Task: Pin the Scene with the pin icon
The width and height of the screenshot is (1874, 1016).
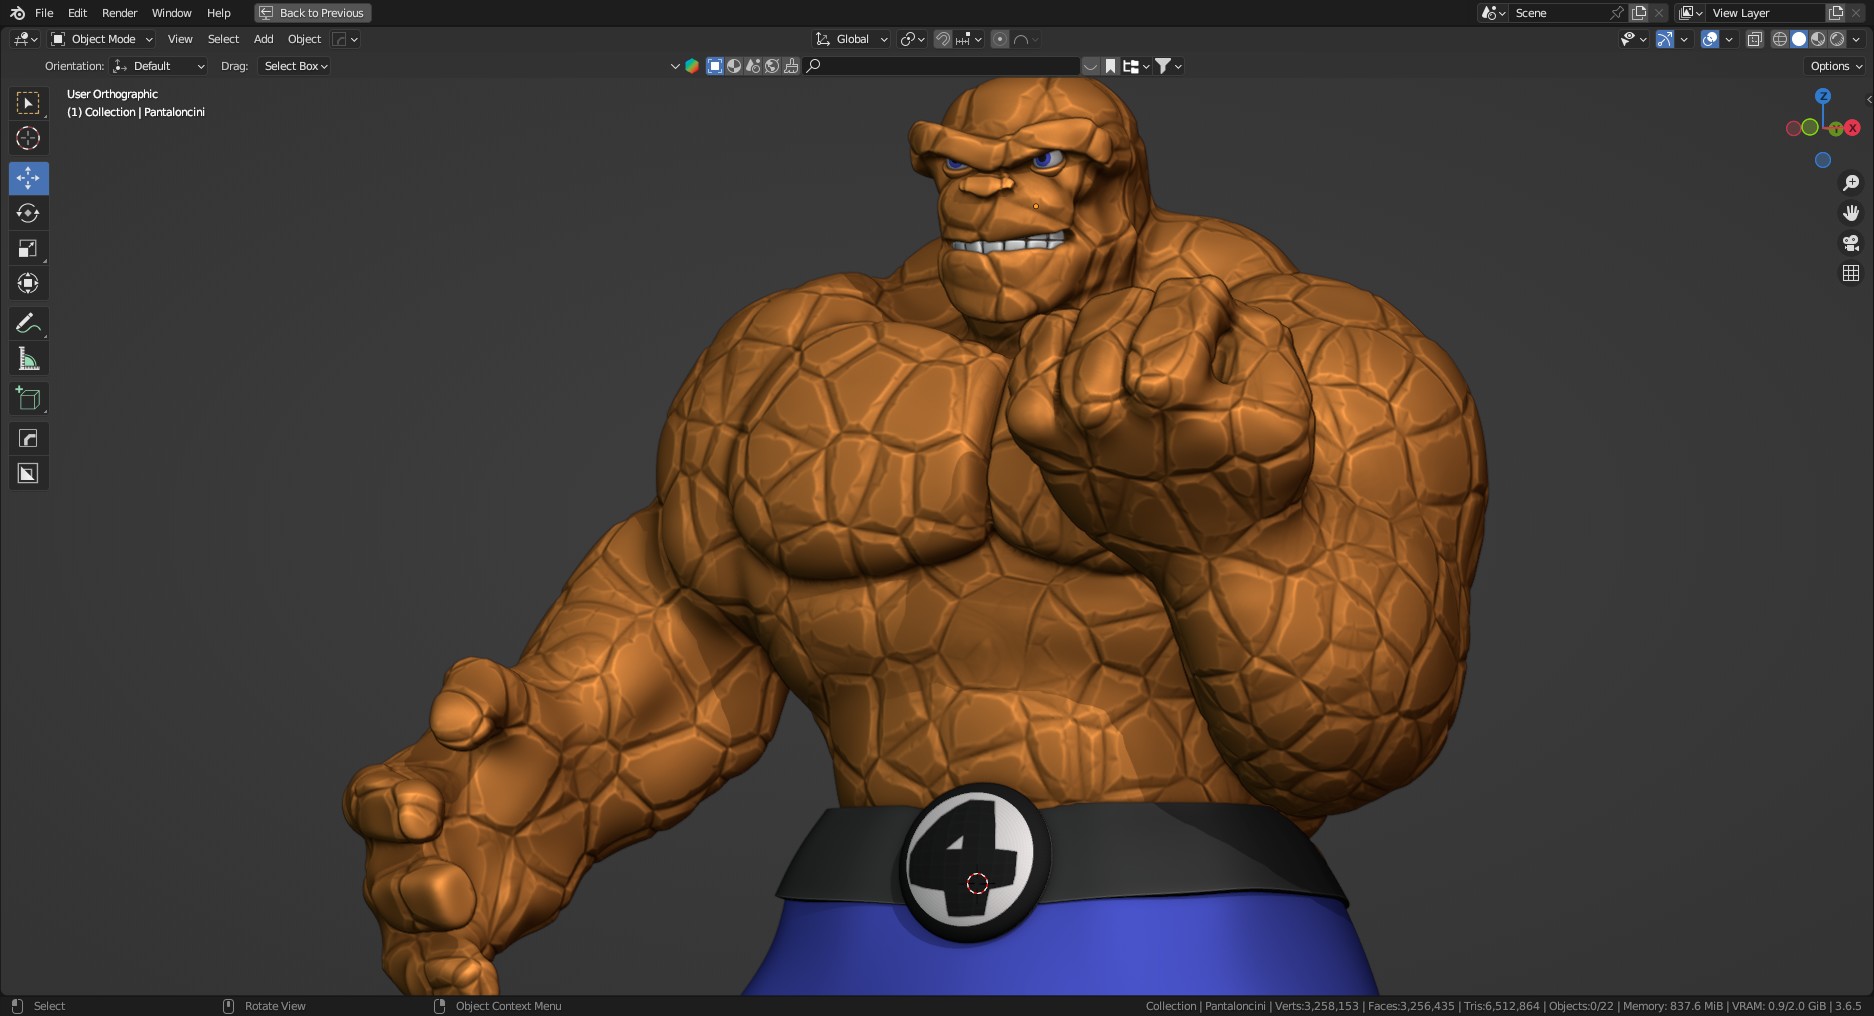Action: 1616,13
